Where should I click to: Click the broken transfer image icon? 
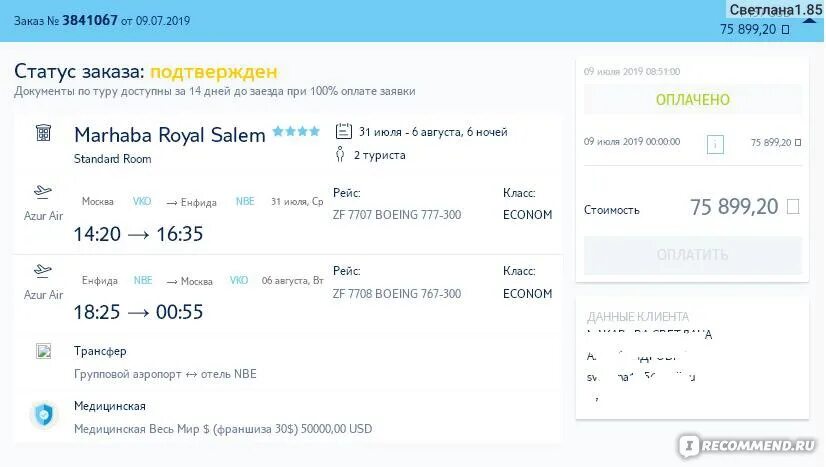(x=43, y=351)
